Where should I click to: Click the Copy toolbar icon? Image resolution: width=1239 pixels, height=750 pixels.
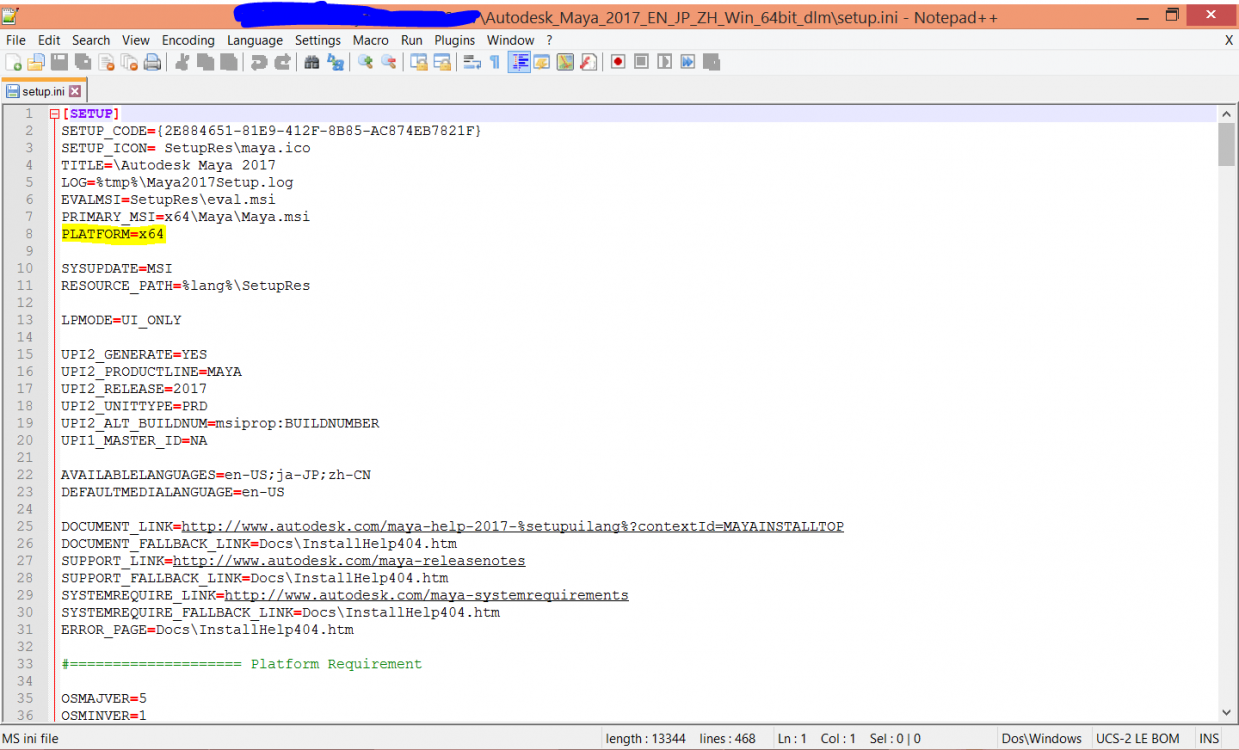(205, 62)
